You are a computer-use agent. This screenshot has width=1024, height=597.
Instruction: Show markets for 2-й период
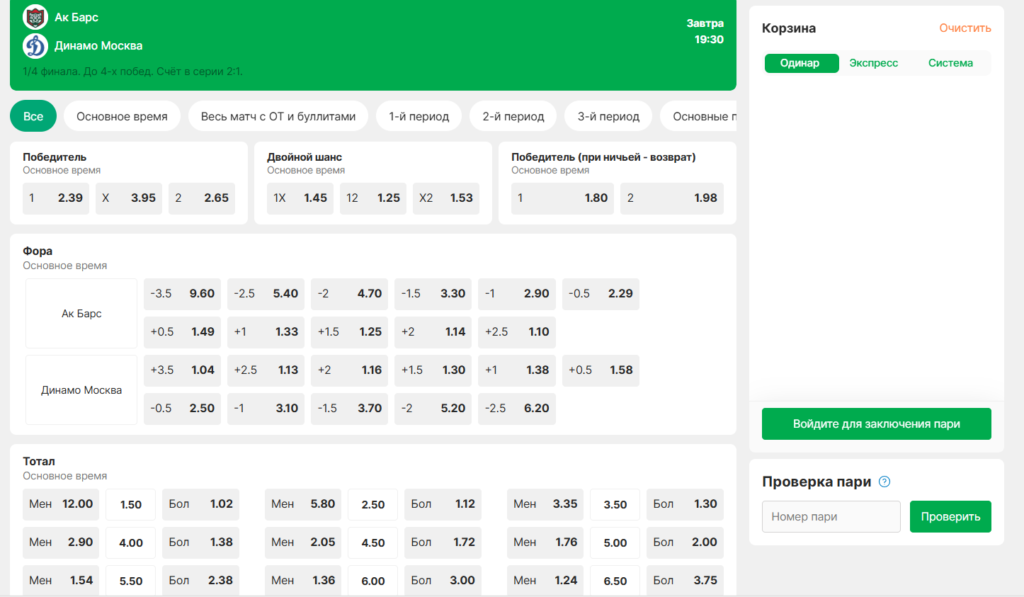point(513,116)
